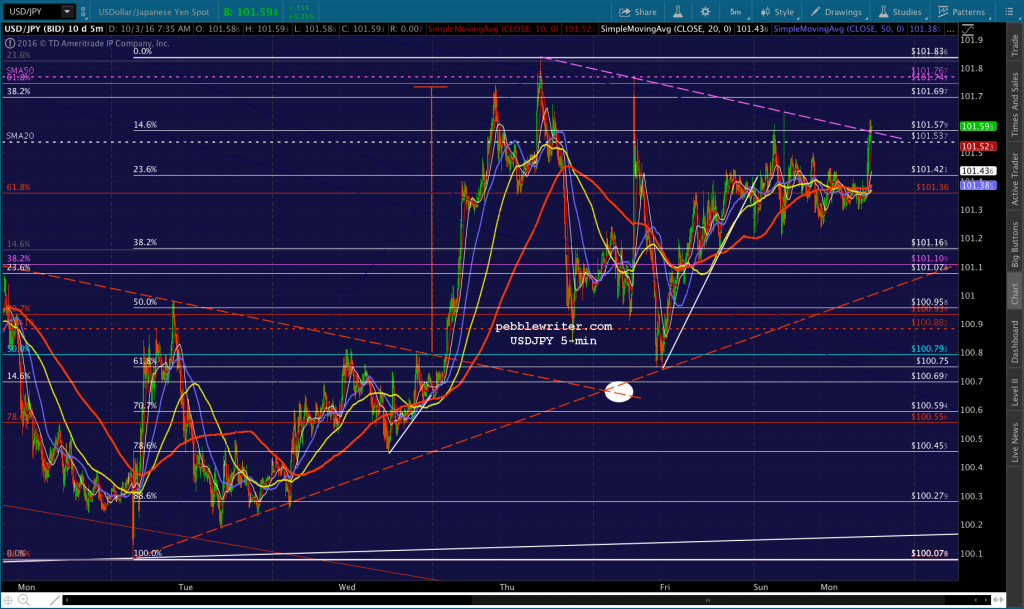Viewport: 1024px width, 609px height.
Task: Click SimpleMovingAvg (CLOSE, 20, 0) study label
Action: [x=665, y=29]
